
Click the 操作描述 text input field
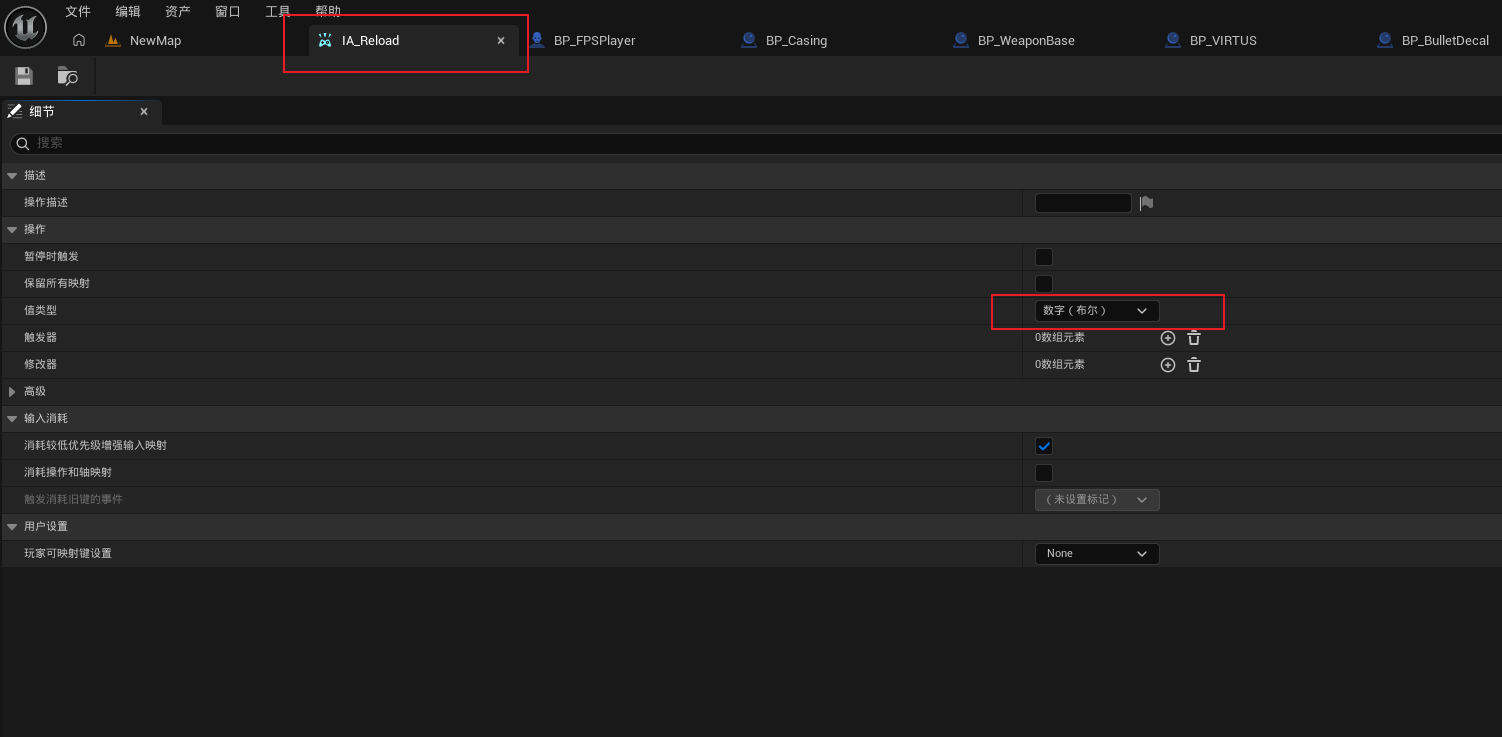[1083, 203]
